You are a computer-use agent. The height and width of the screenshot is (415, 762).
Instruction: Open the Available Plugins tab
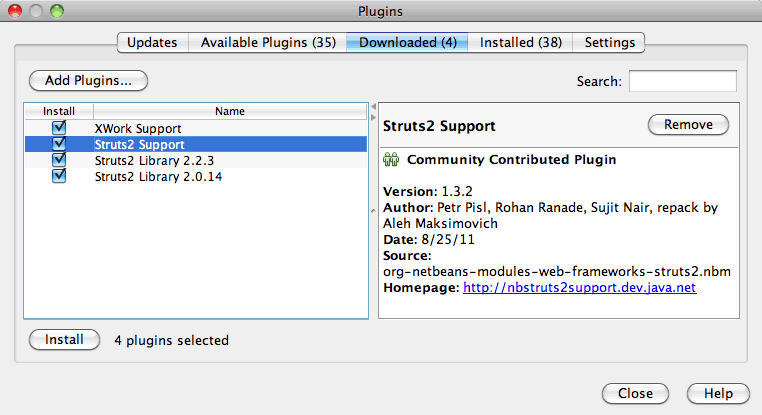point(268,42)
